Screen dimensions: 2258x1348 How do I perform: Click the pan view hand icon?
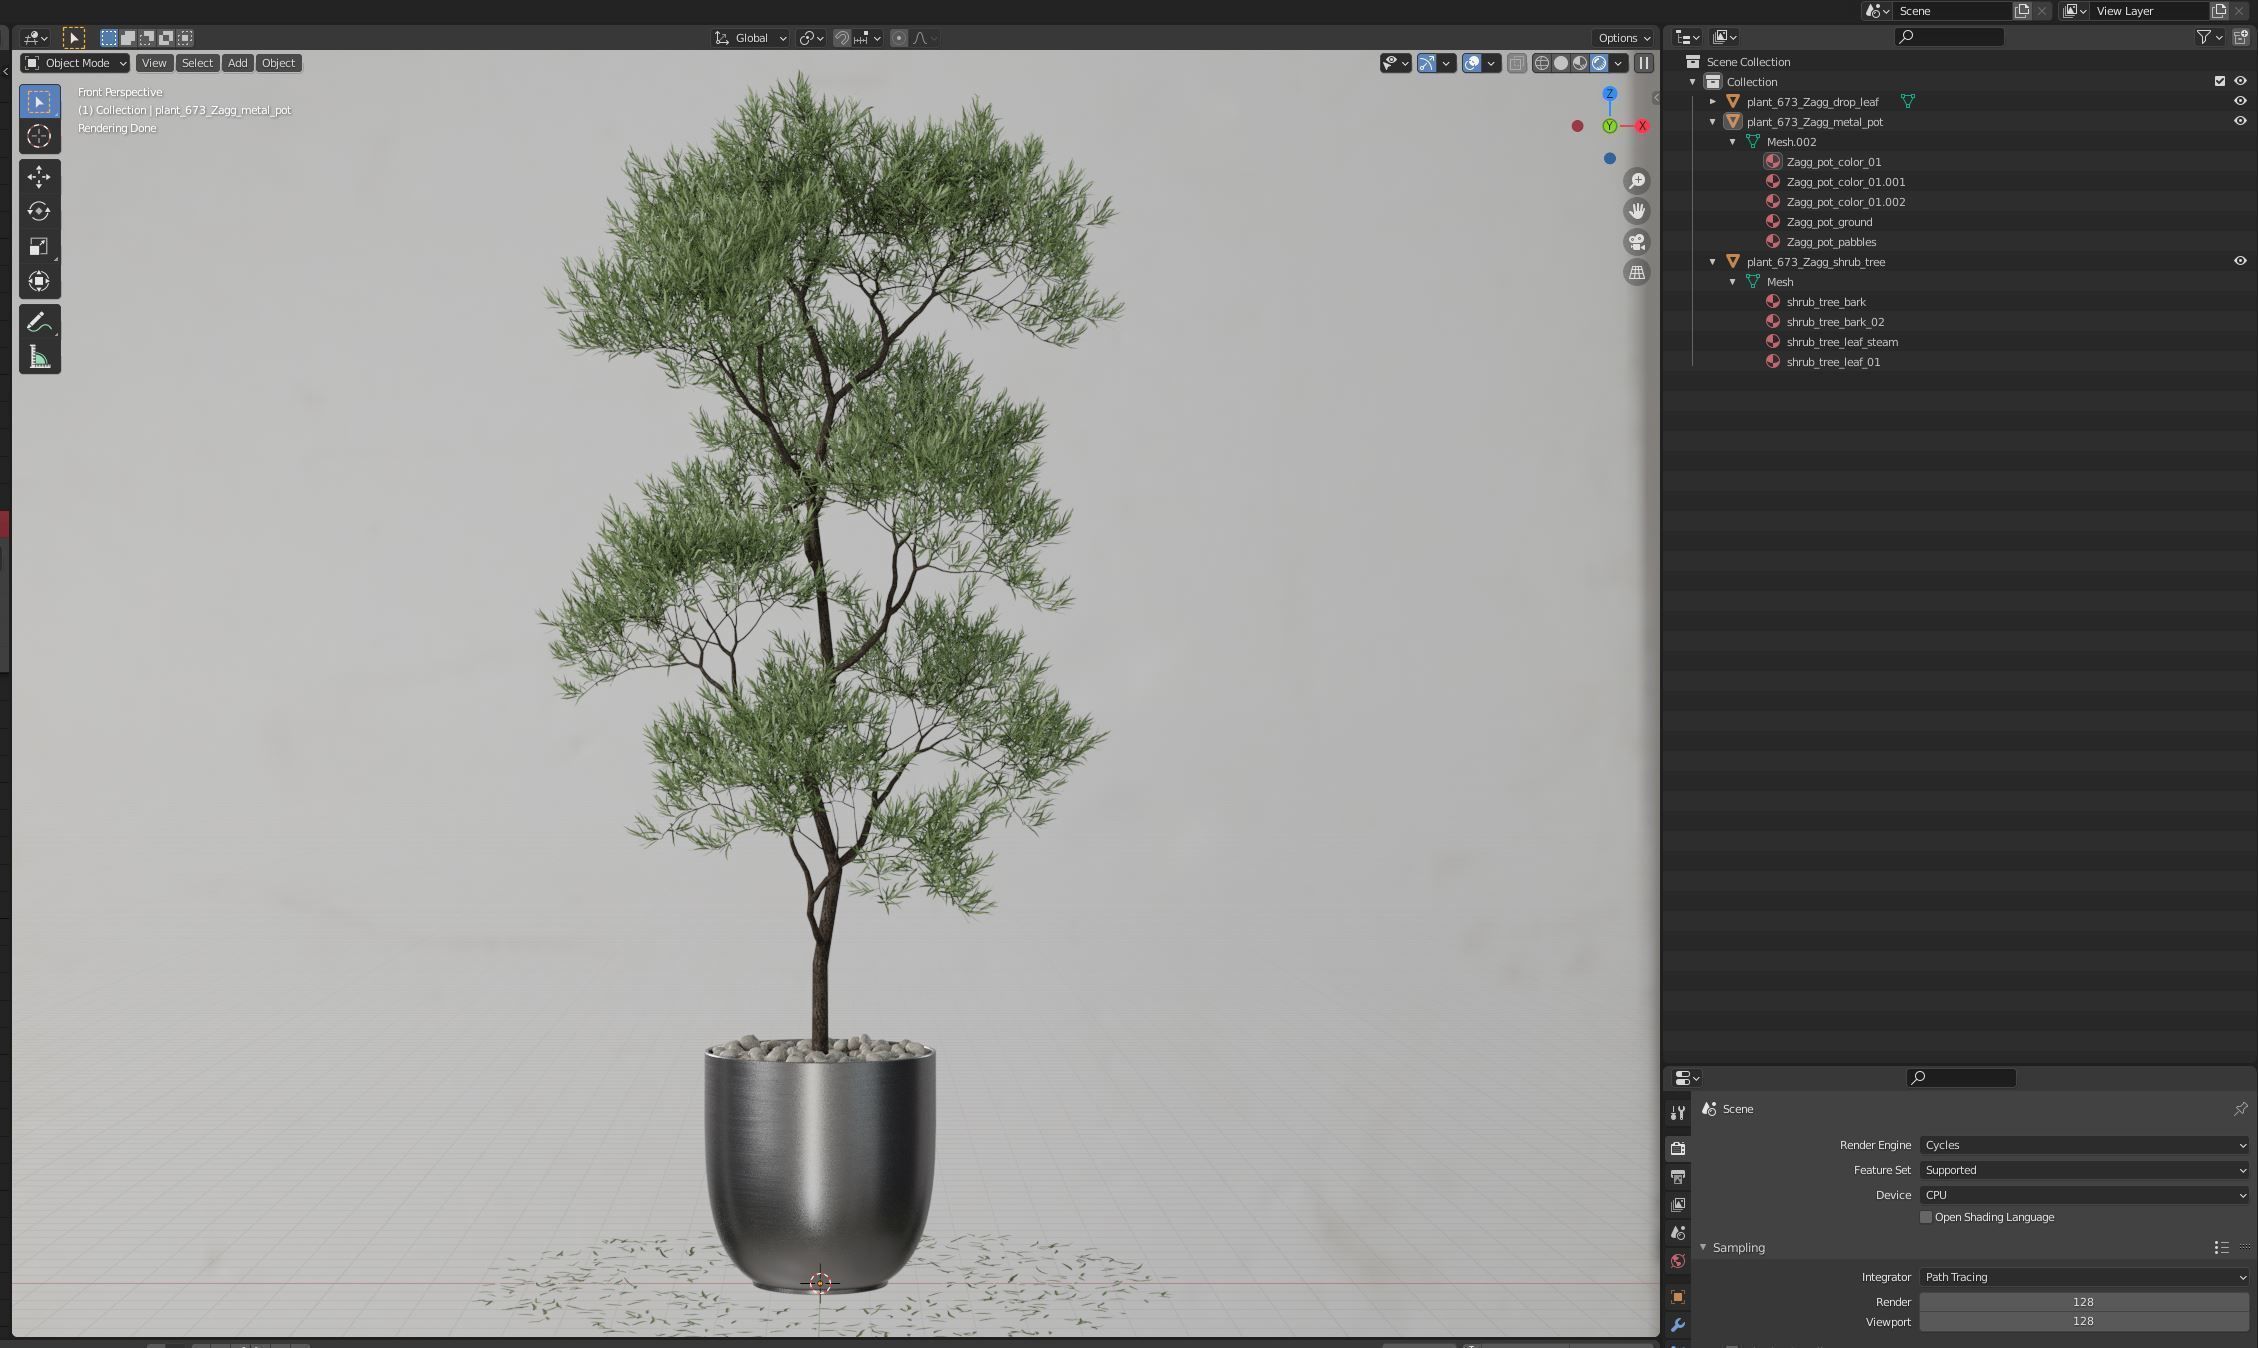(1637, 211)
